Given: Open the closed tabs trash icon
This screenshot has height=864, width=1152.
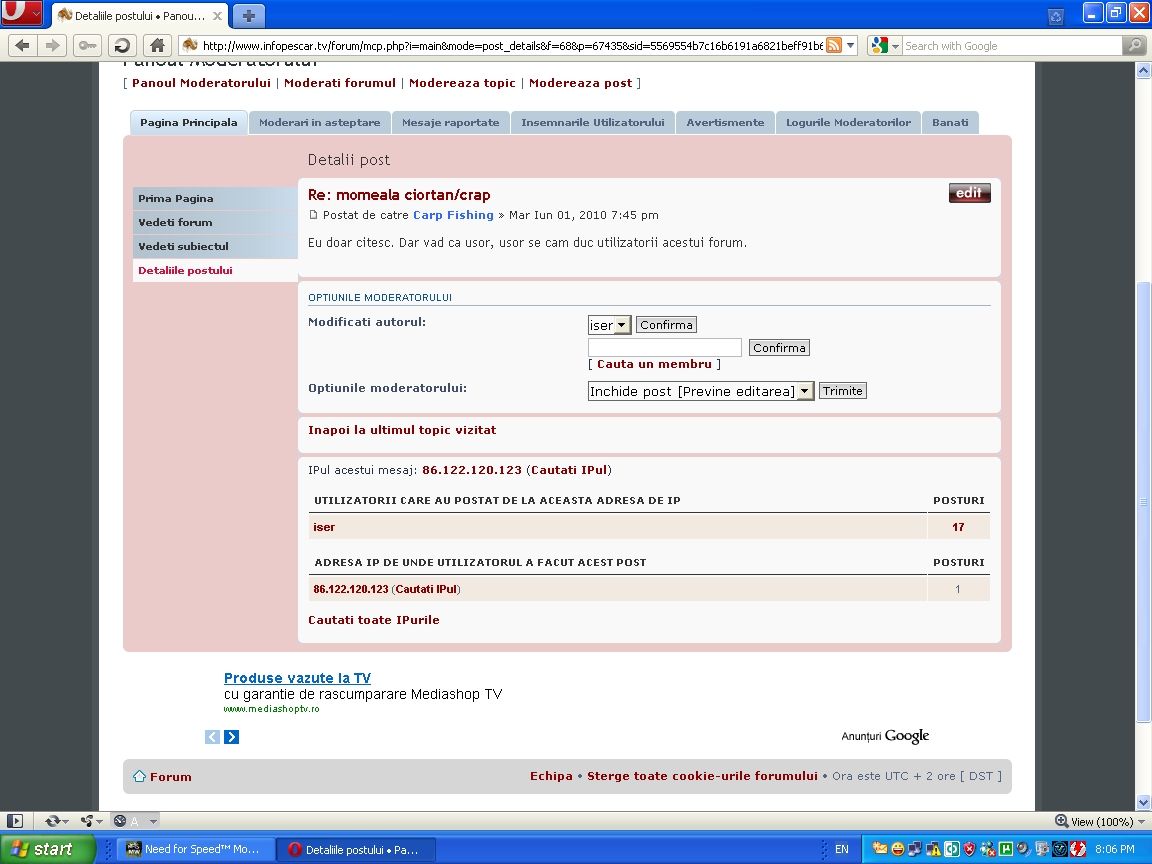Looking at the screenshot, I should tap(1055, 16).
